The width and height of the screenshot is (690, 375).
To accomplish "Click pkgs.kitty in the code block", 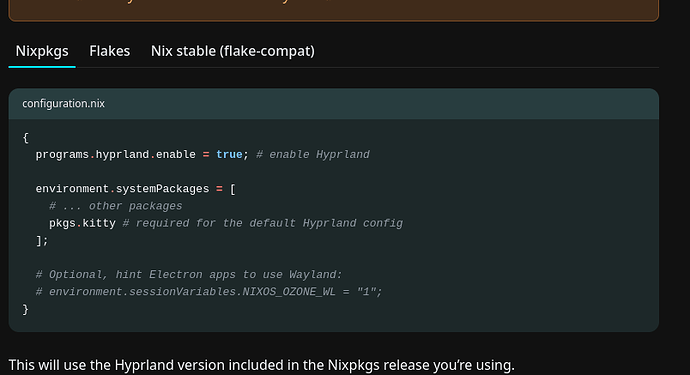I will [x=82, y=223].
